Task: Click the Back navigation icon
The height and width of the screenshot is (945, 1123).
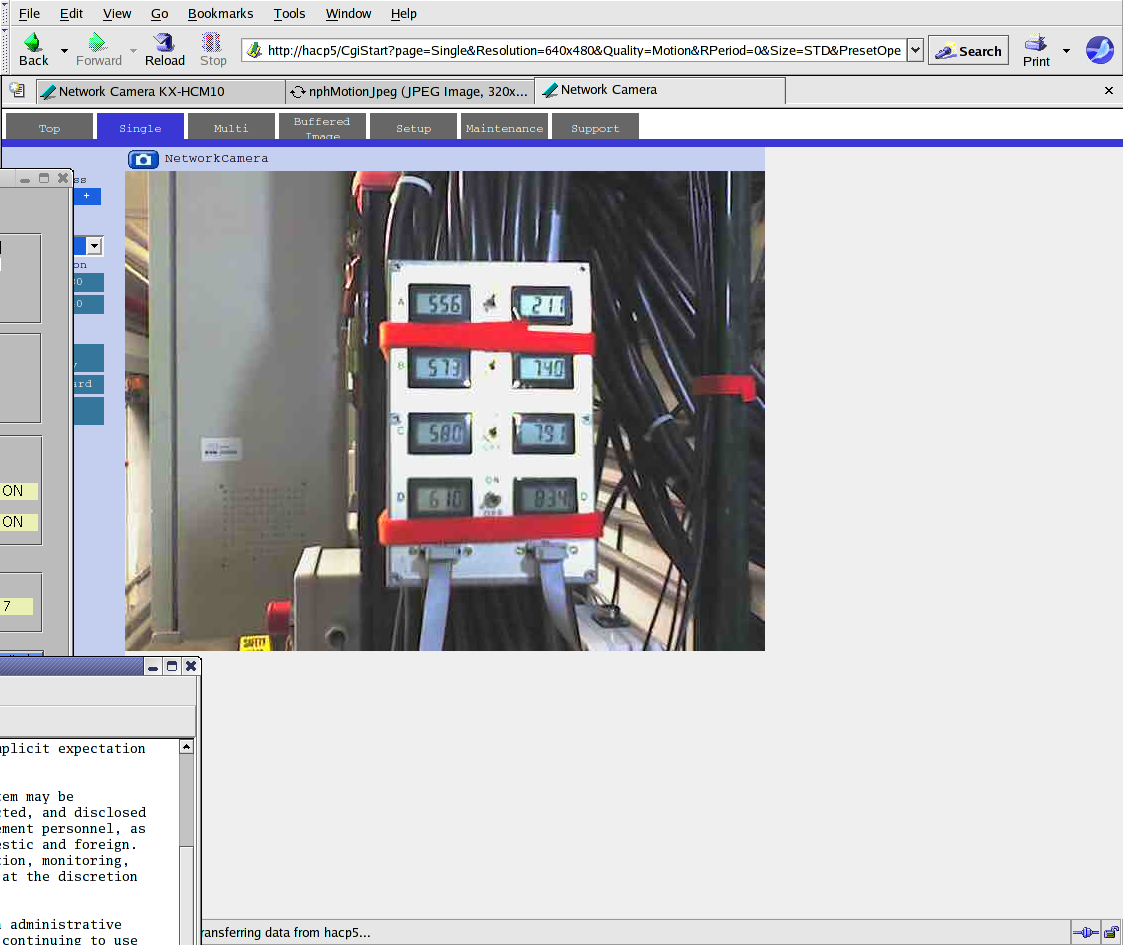Action: click(33, 50)
